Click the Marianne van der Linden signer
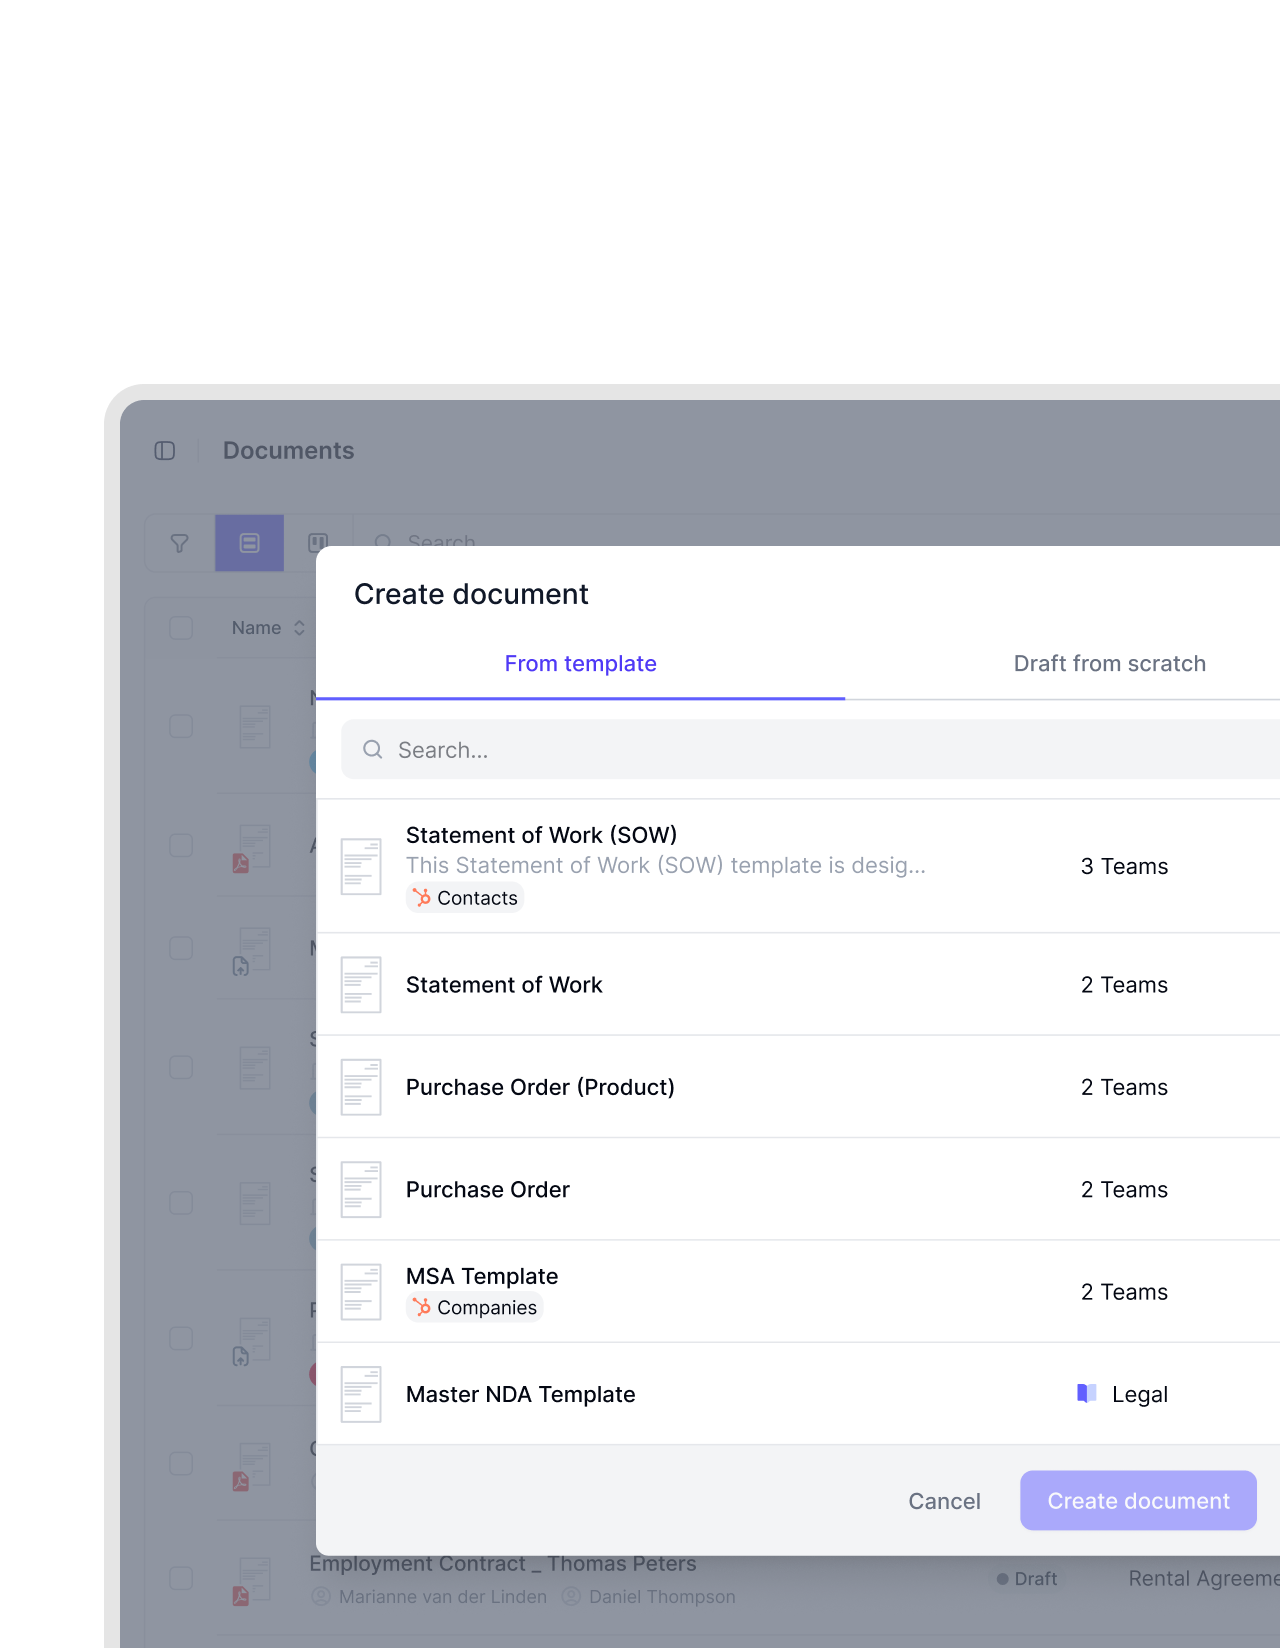1280x1648 pixels. click(x=430, y=1597)
